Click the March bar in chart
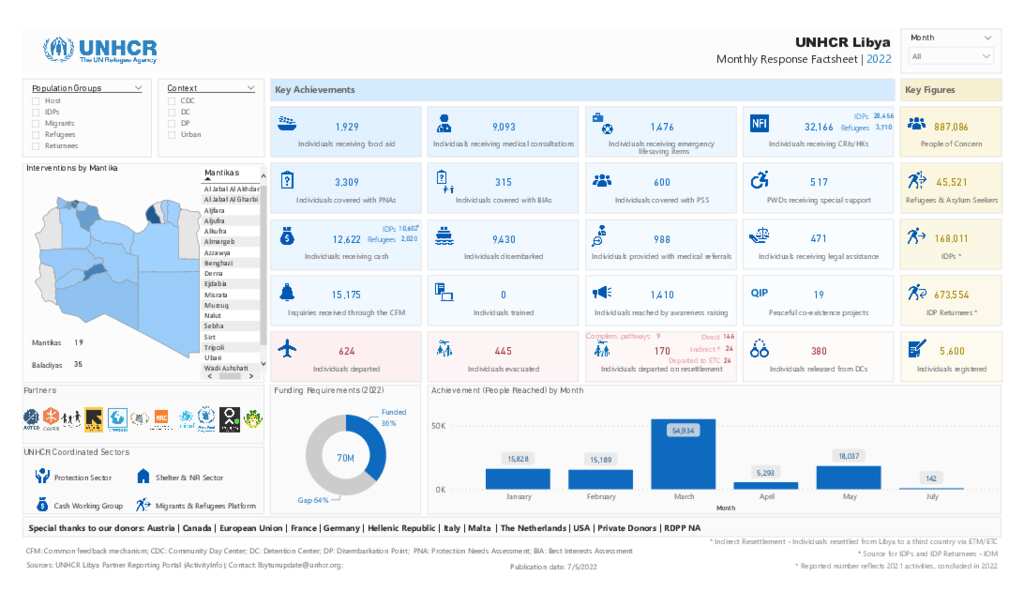Screen dimensions: 1024x591 [x=683, y=454]
